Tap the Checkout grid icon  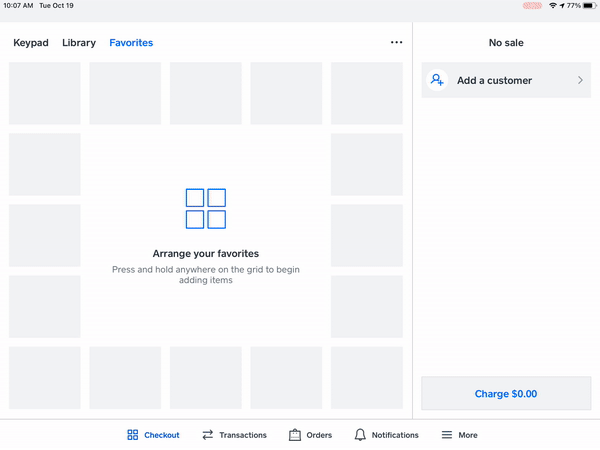point(132,435)
